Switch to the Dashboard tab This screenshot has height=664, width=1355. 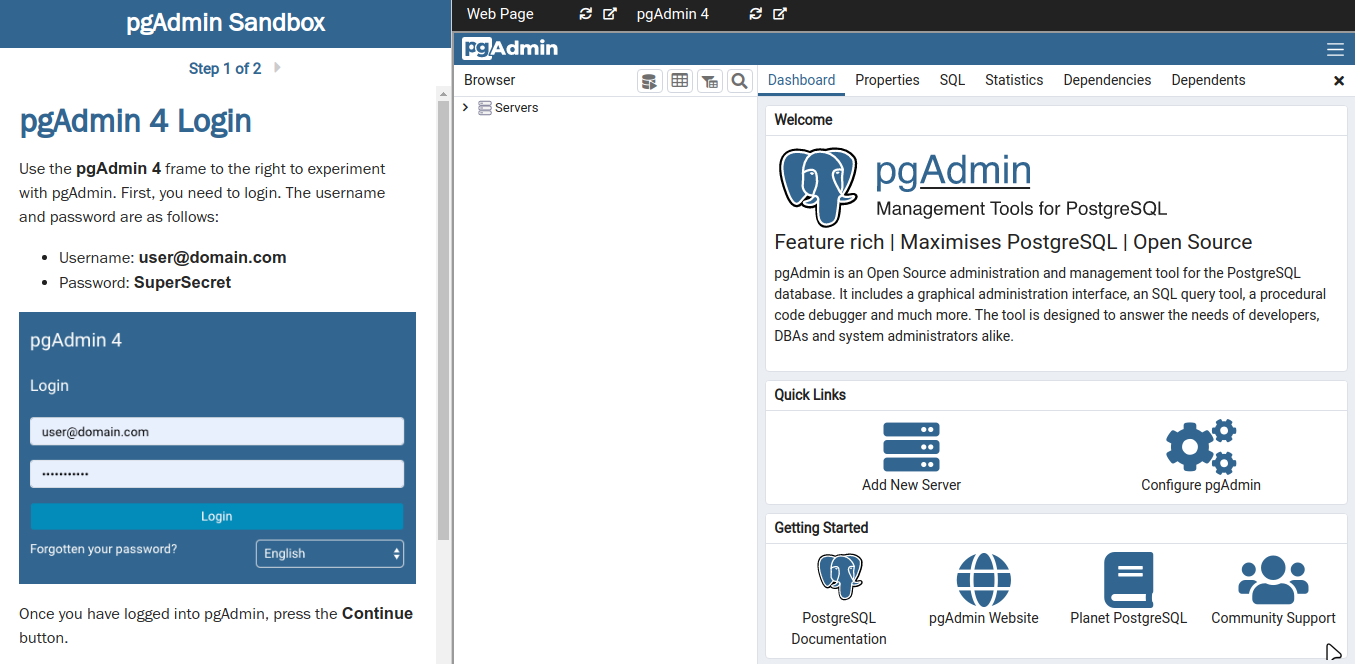(x=801, y=80)
